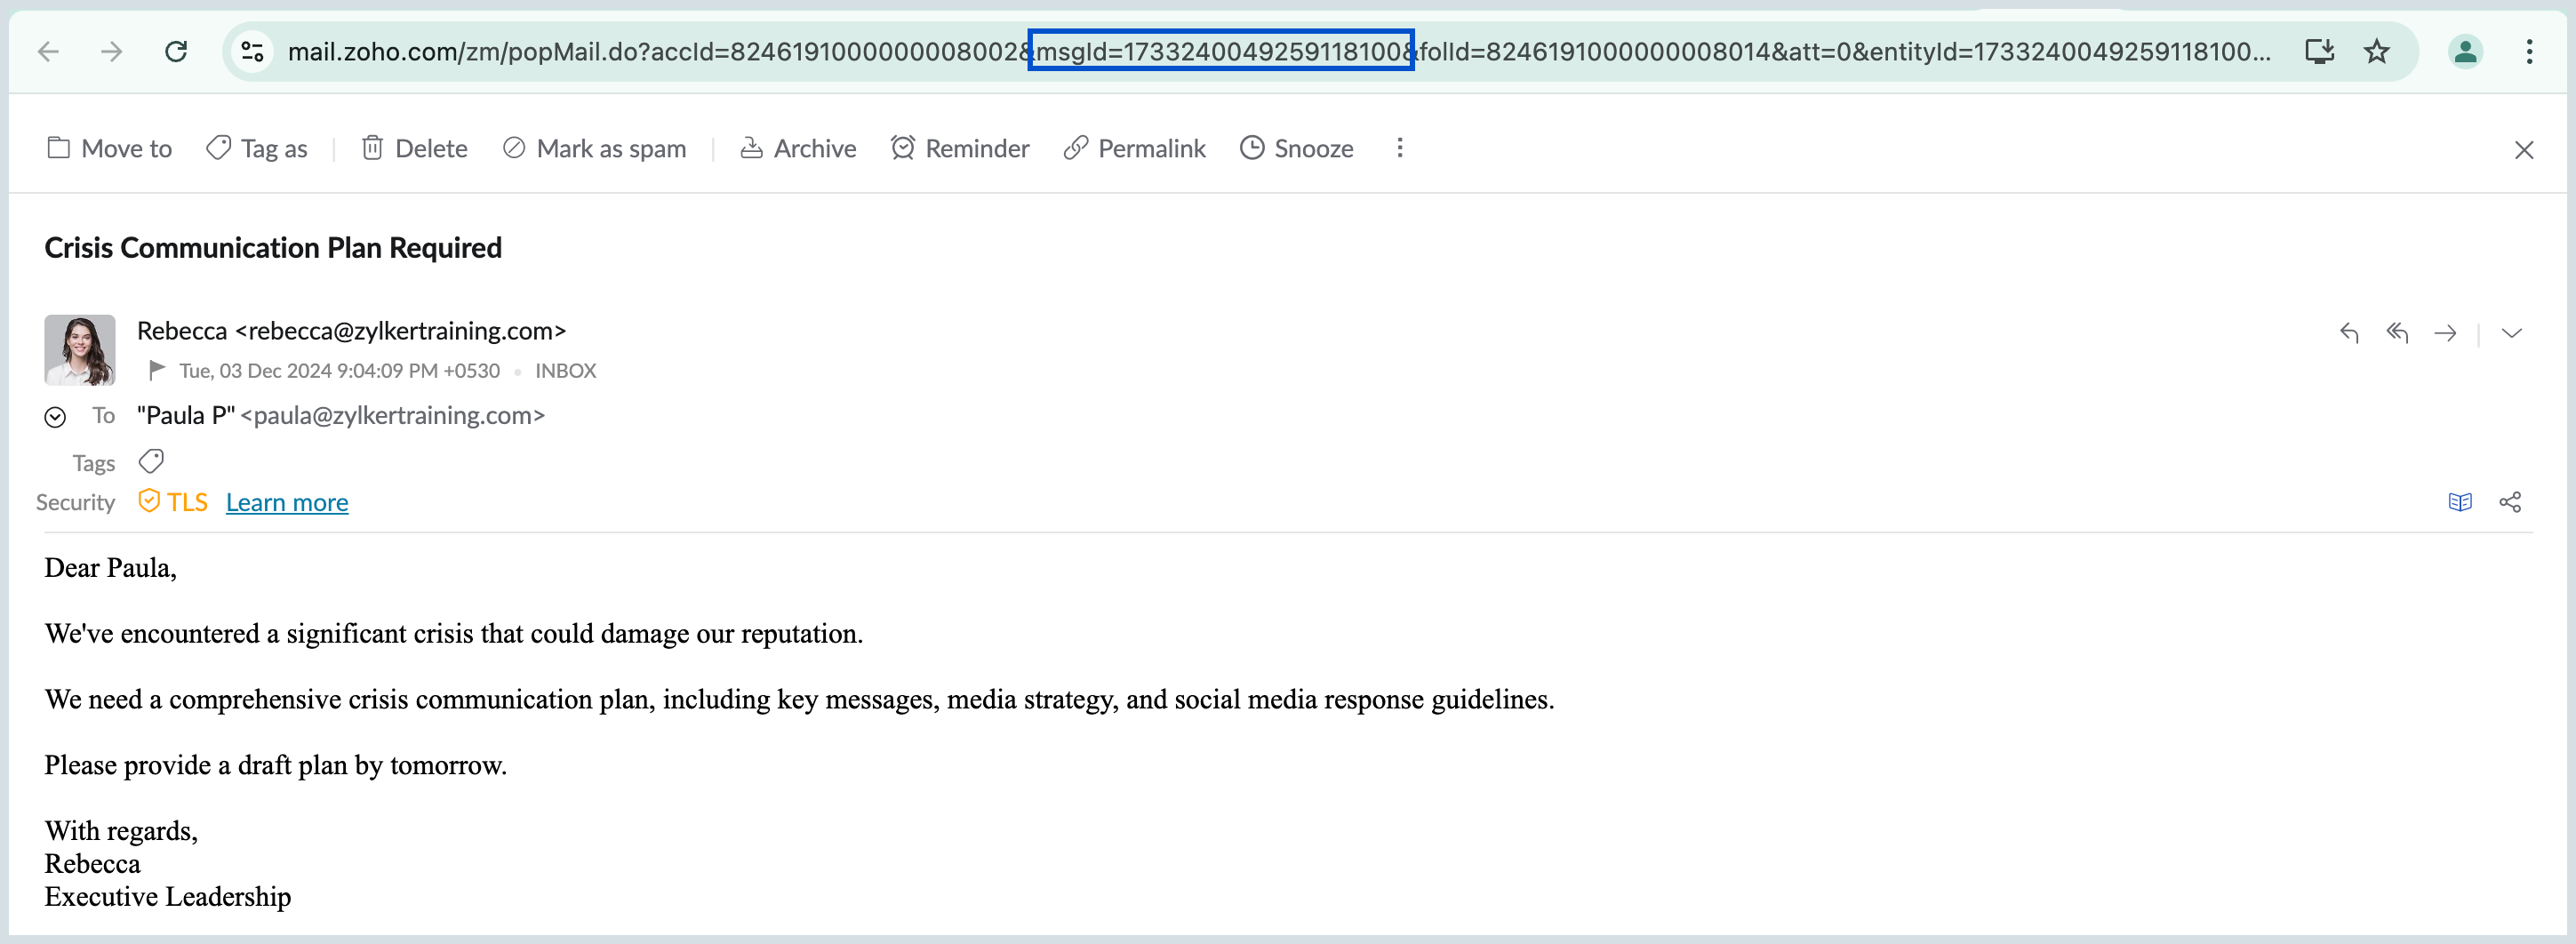This screenshot has height=944, width=2576.
Task: Open more reply options chevron dropdown
Action: pos(2511,333)
